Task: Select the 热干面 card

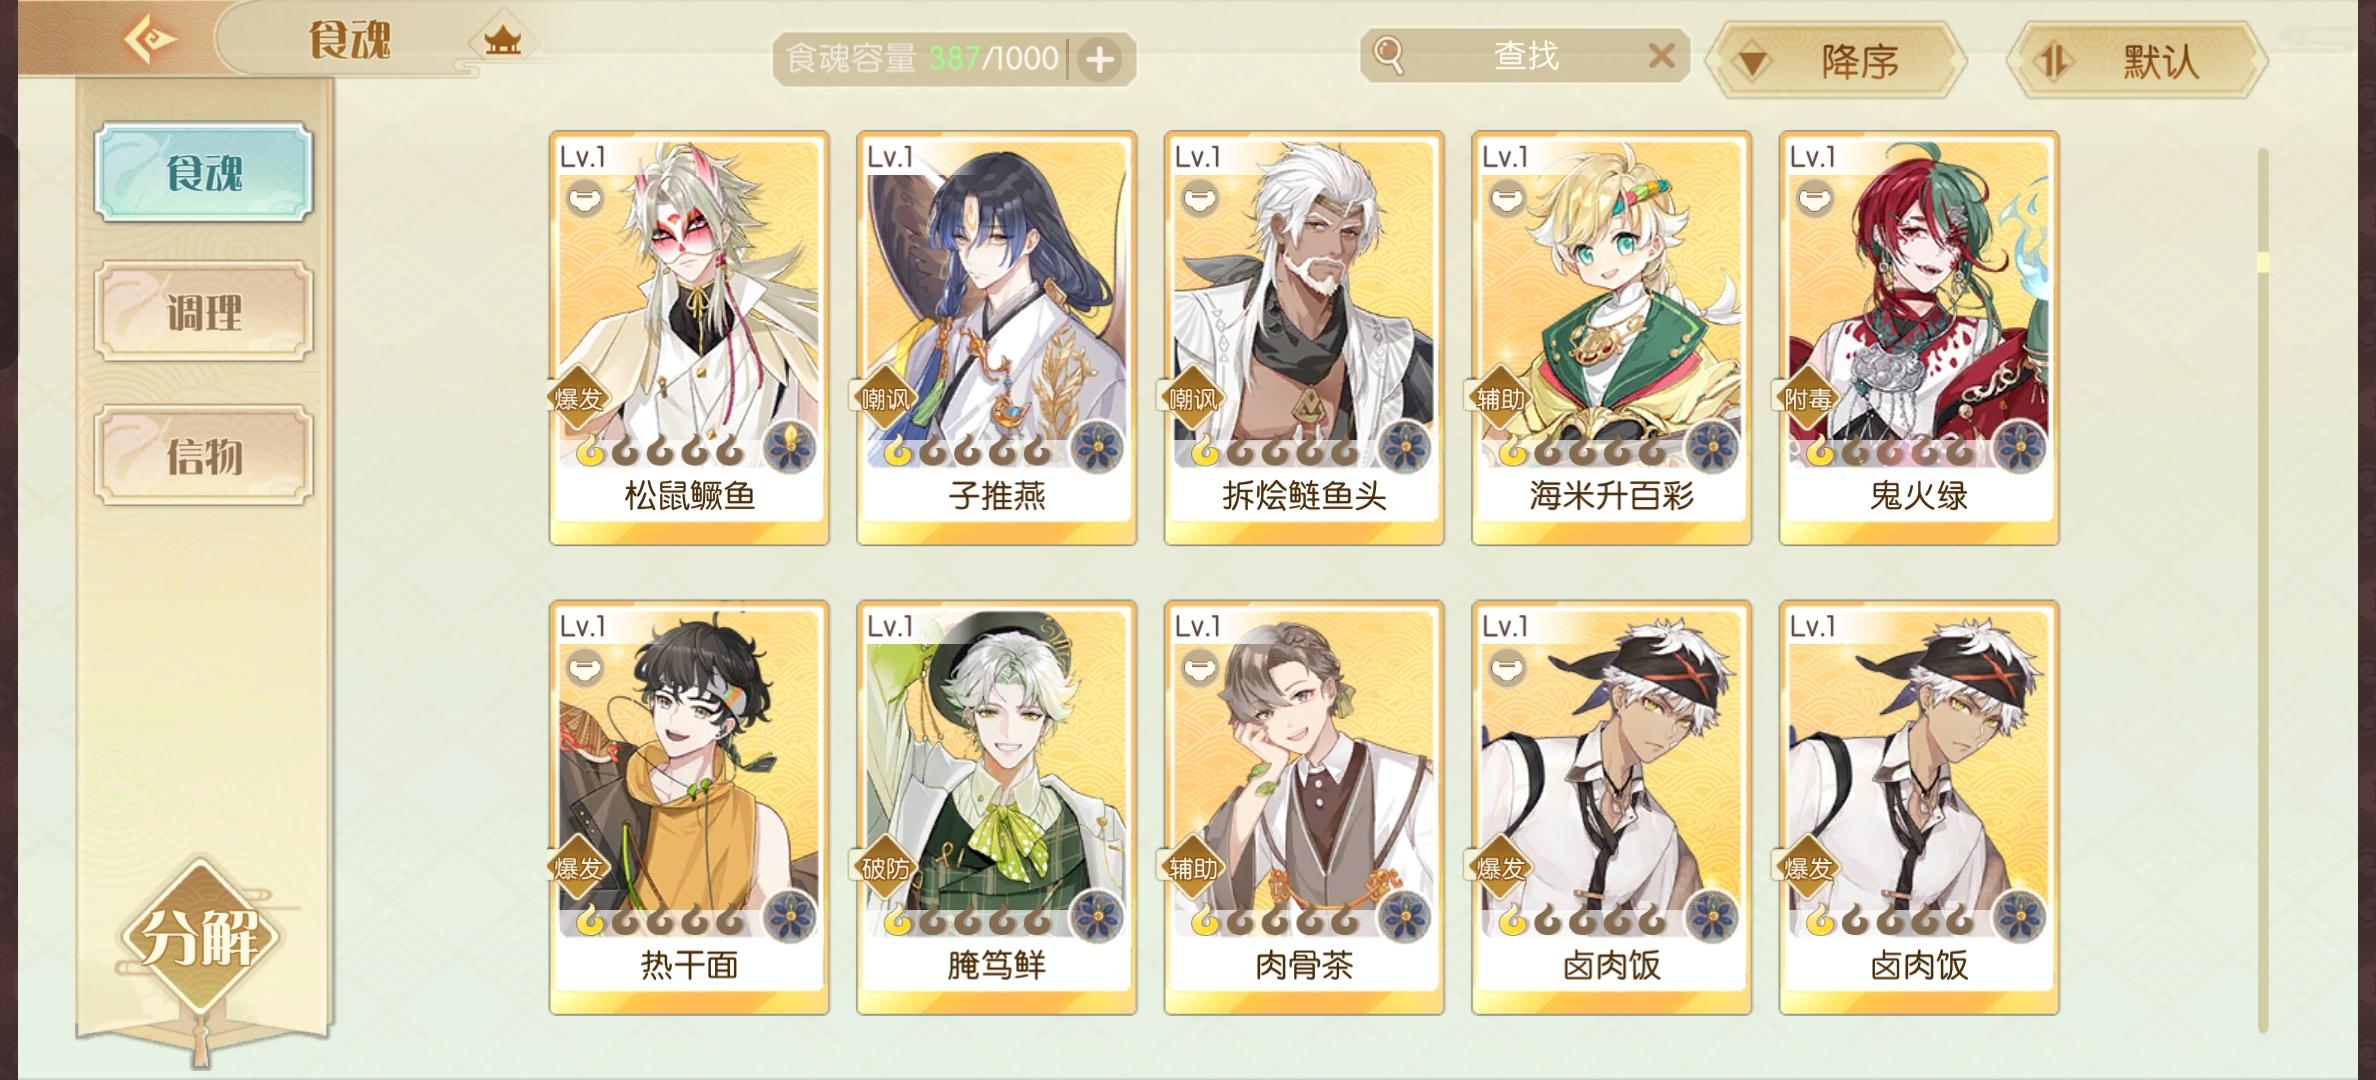Action: pyautogui.click(x=689, y=808)
